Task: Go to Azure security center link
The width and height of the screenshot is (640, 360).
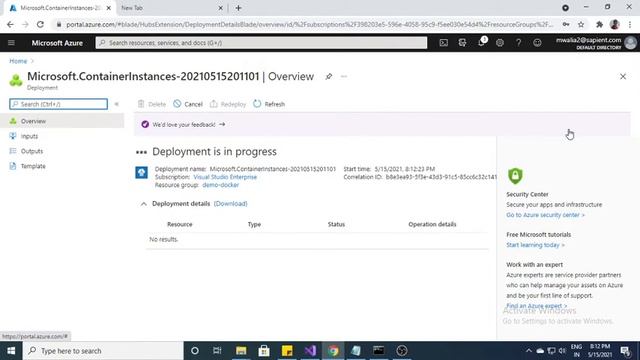Action: click(x=545, y=215)
